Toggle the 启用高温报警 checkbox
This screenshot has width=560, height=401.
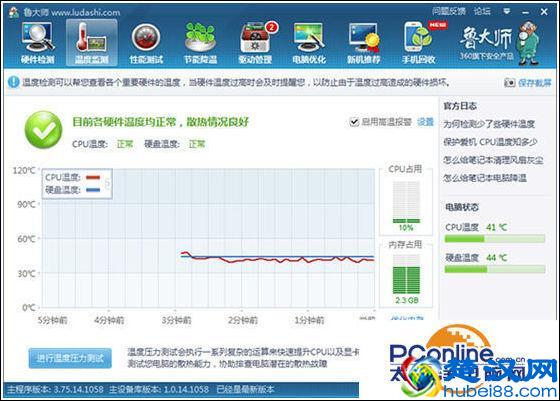(354, 122)
